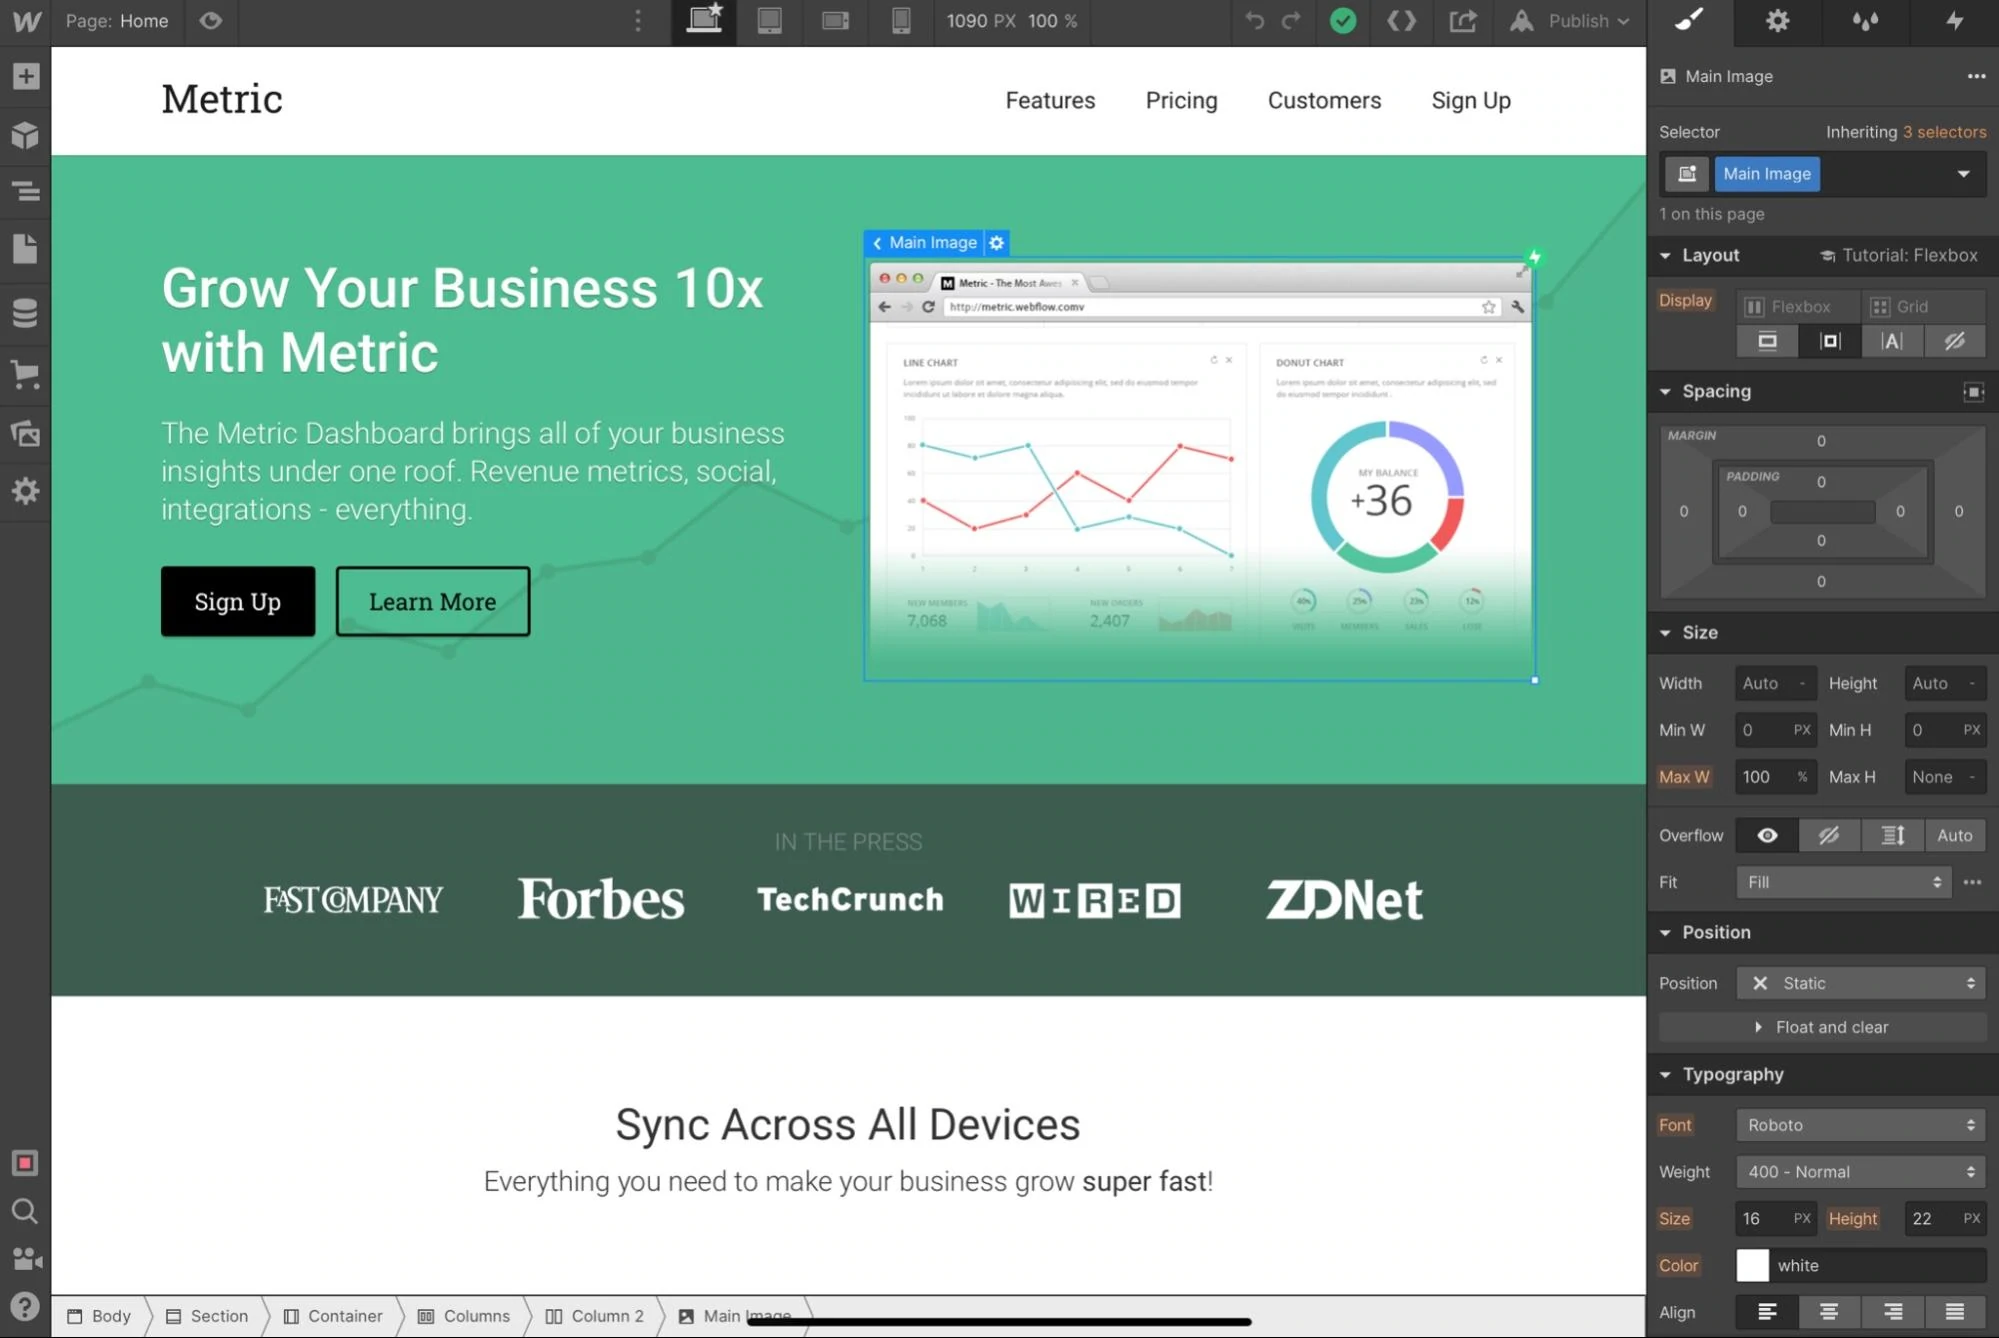Screen dimensions: 1999x1338
Task: Click the Learn More button on hero
Action: 431,600
